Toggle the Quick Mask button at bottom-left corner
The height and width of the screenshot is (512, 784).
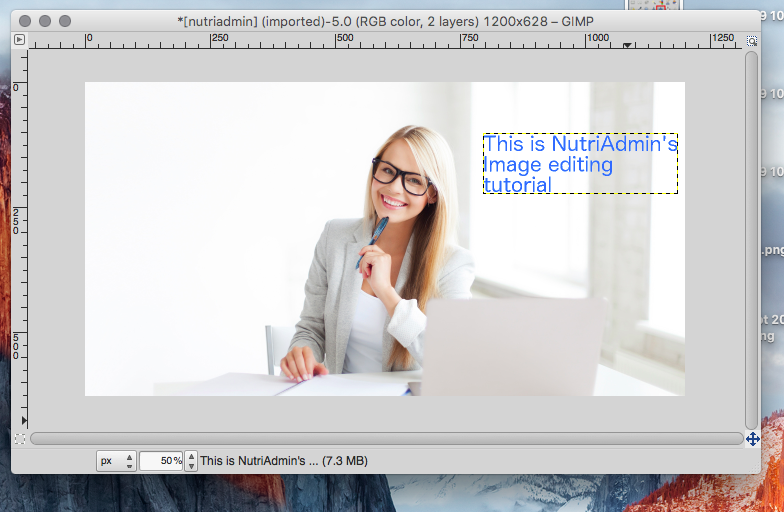tap(20, 439)
